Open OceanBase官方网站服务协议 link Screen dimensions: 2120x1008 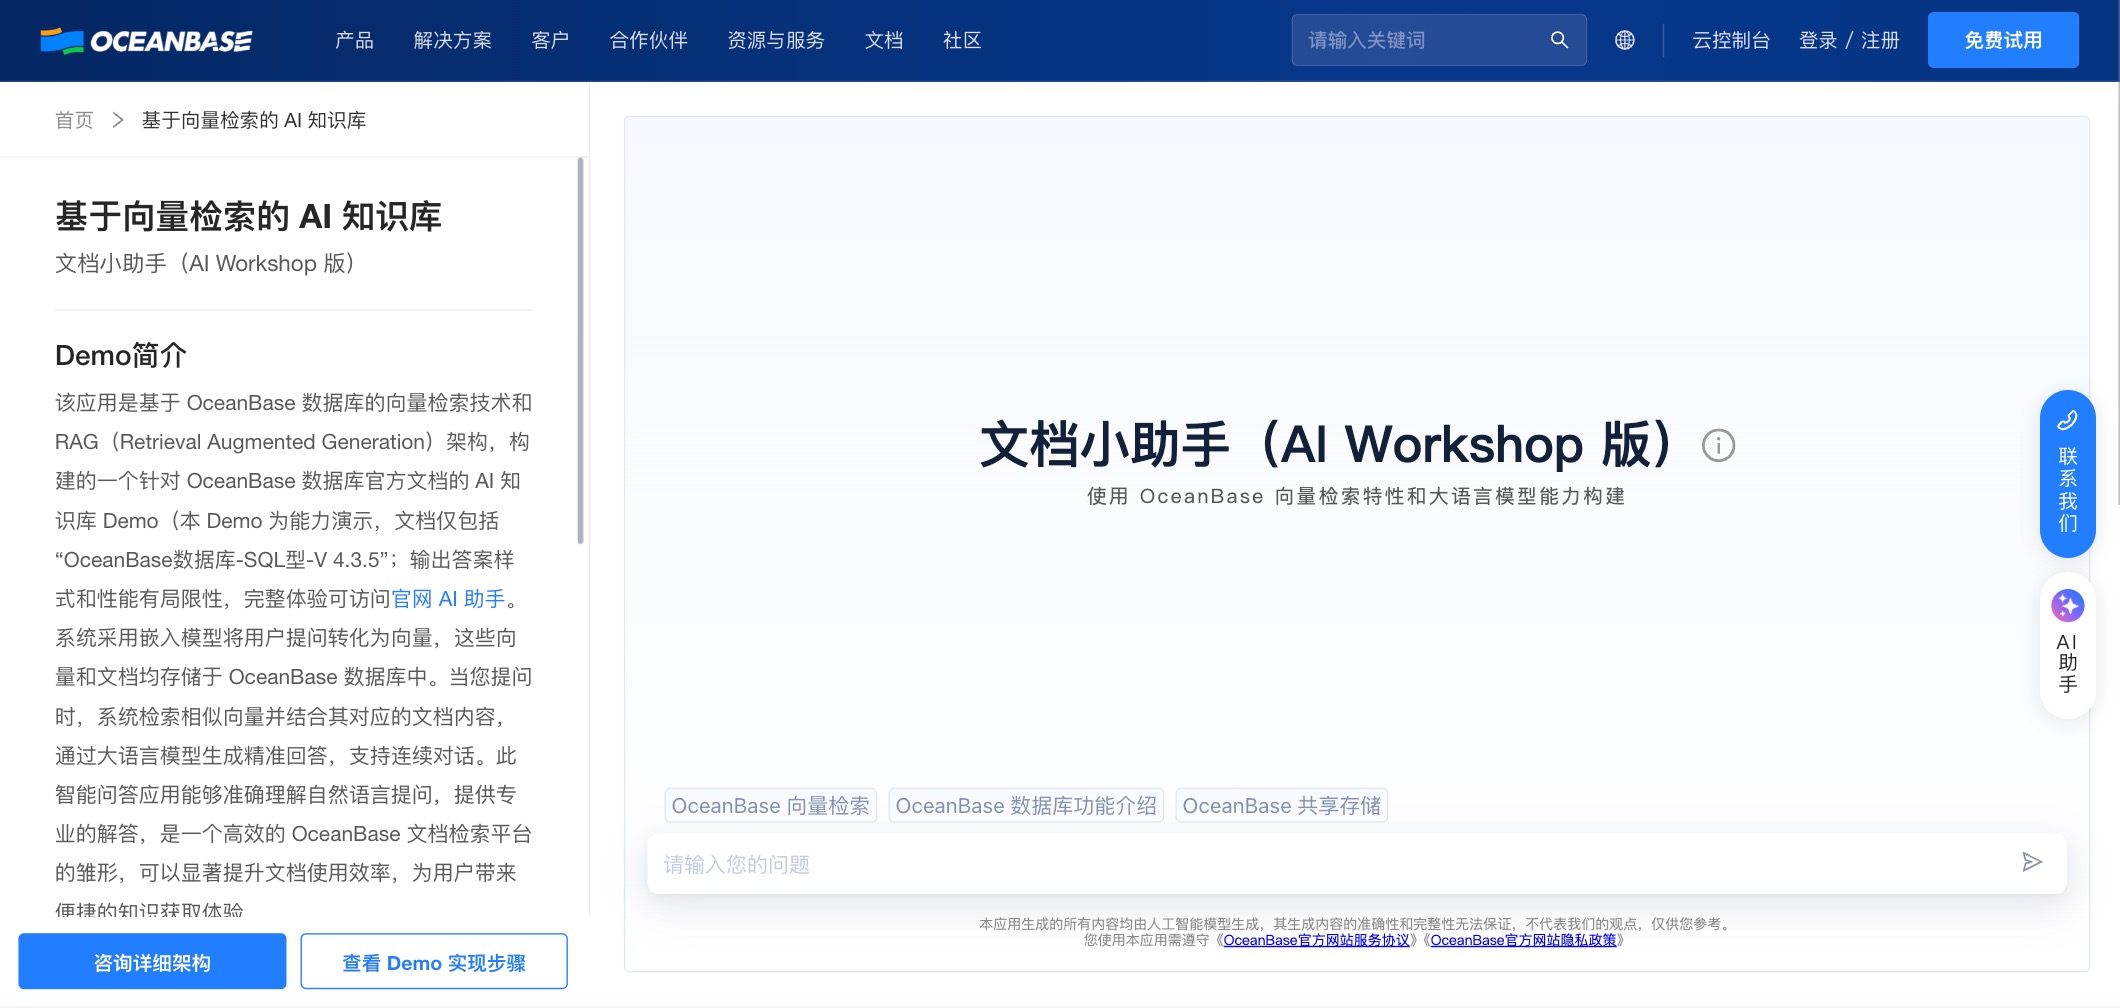click(1316, 940)
